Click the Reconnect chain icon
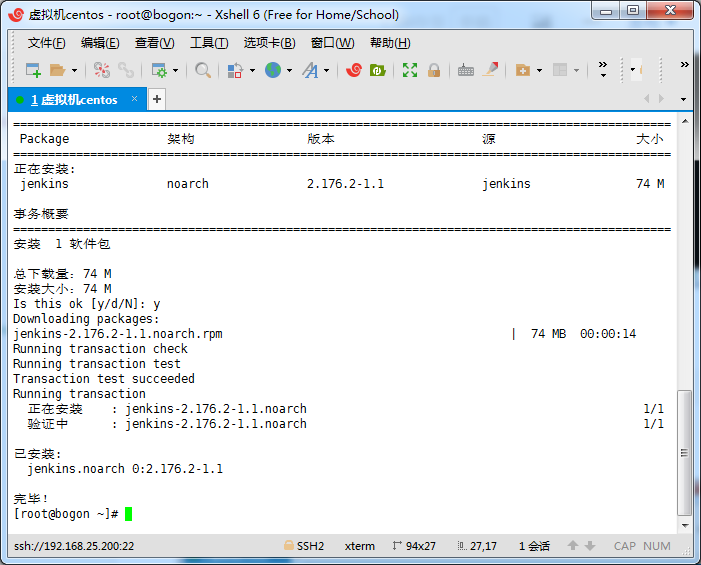Viewport: 701px width, 565px height. tap(126, 70)
